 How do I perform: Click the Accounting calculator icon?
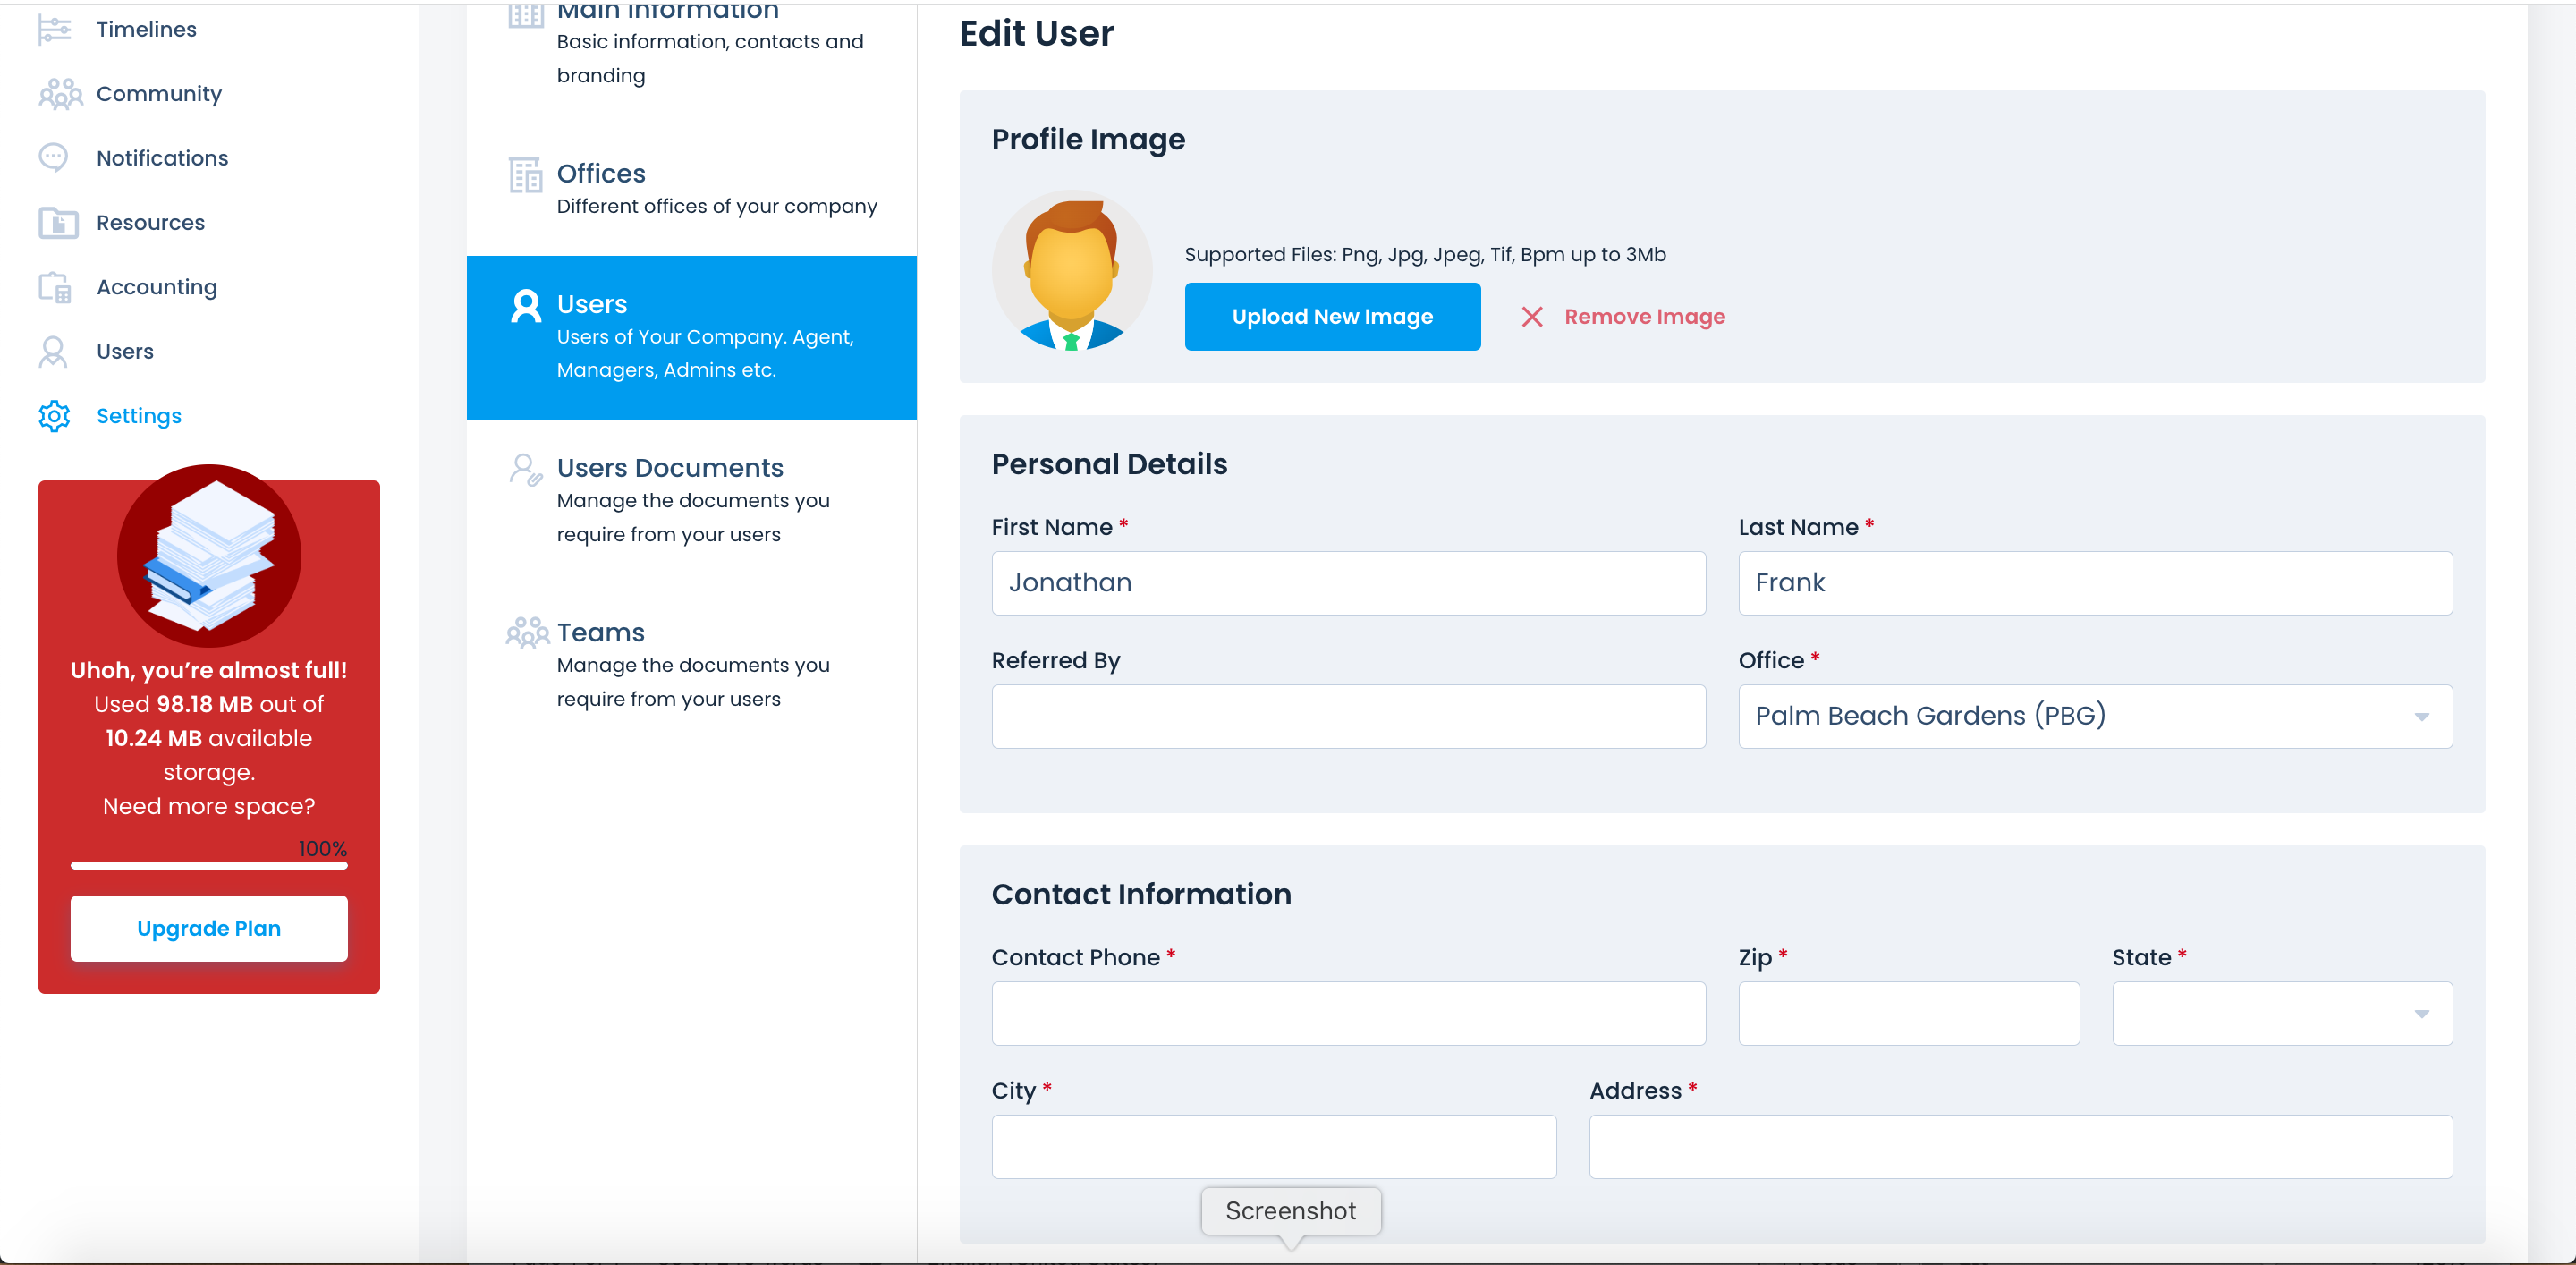pyautogui.click(x=55, y=287)
